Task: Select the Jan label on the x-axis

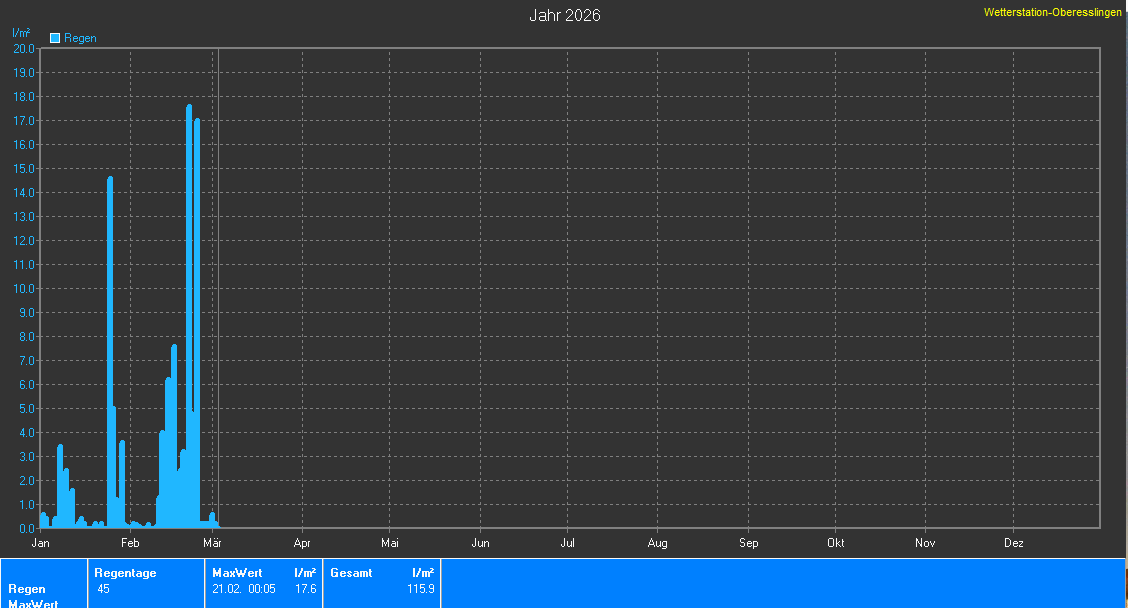Action: (41, 543)
